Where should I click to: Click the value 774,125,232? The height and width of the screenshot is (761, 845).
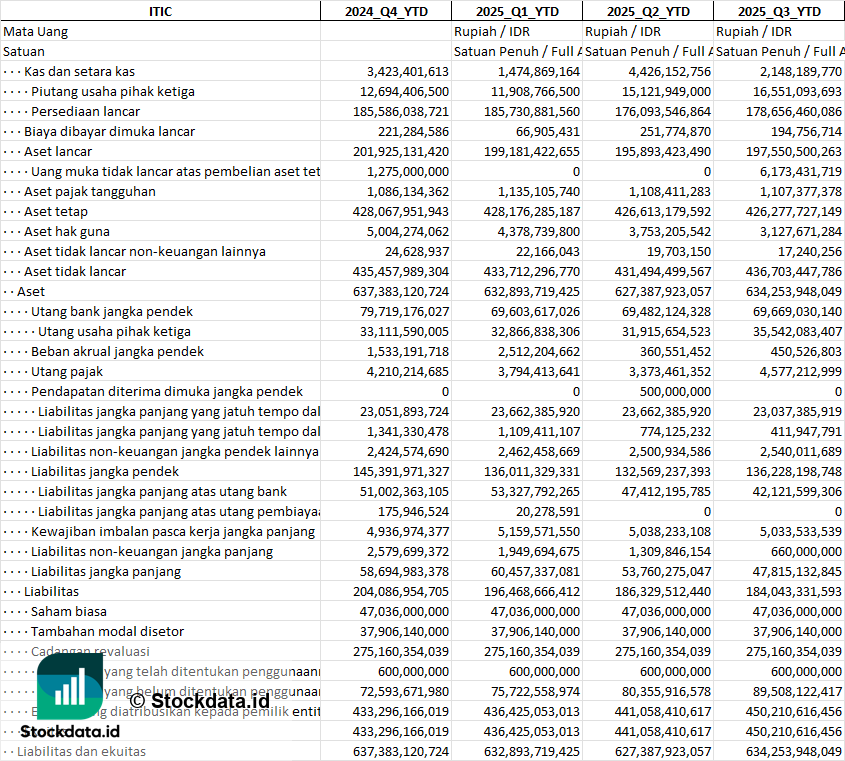click(x=675, y=430)
